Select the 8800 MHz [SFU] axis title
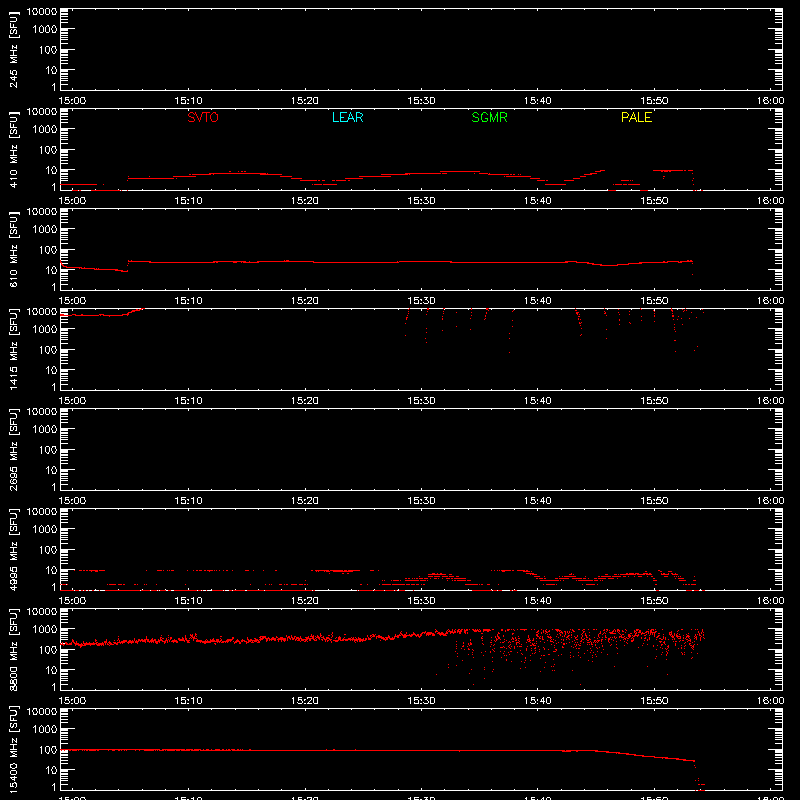Image resolution: width=800 pixels, height=800 pixels. [13, 649]
